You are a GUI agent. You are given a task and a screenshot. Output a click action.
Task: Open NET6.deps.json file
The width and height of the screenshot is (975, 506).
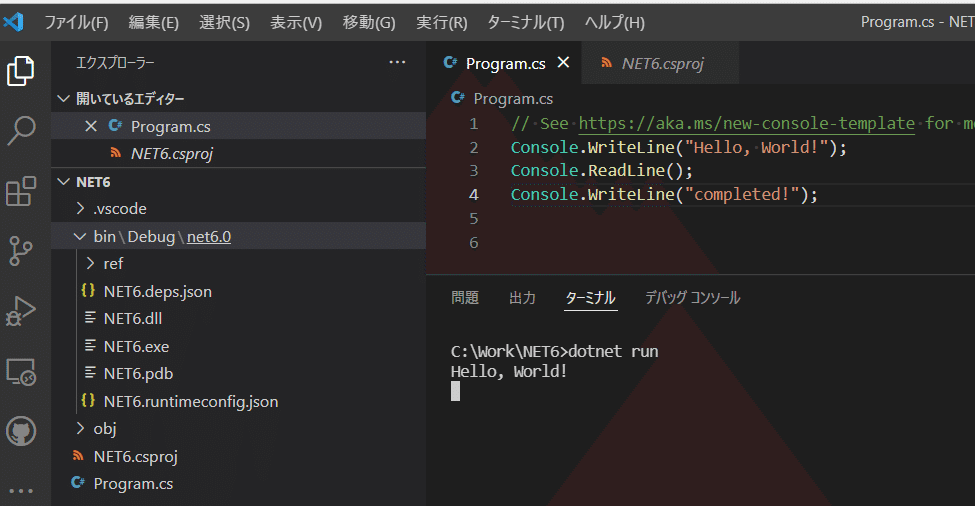click(x=238, y=291)
